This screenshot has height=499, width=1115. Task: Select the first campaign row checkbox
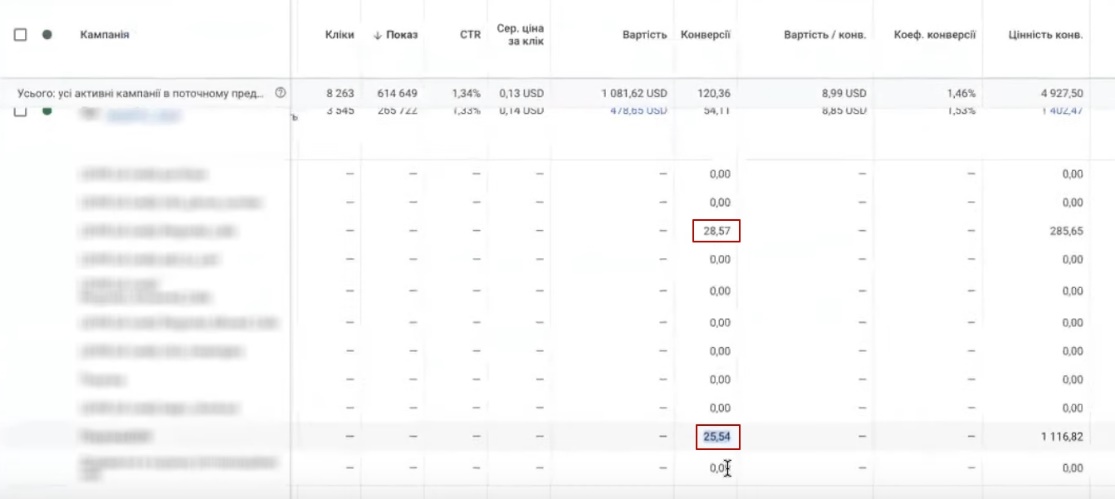[x=20, y=111]
